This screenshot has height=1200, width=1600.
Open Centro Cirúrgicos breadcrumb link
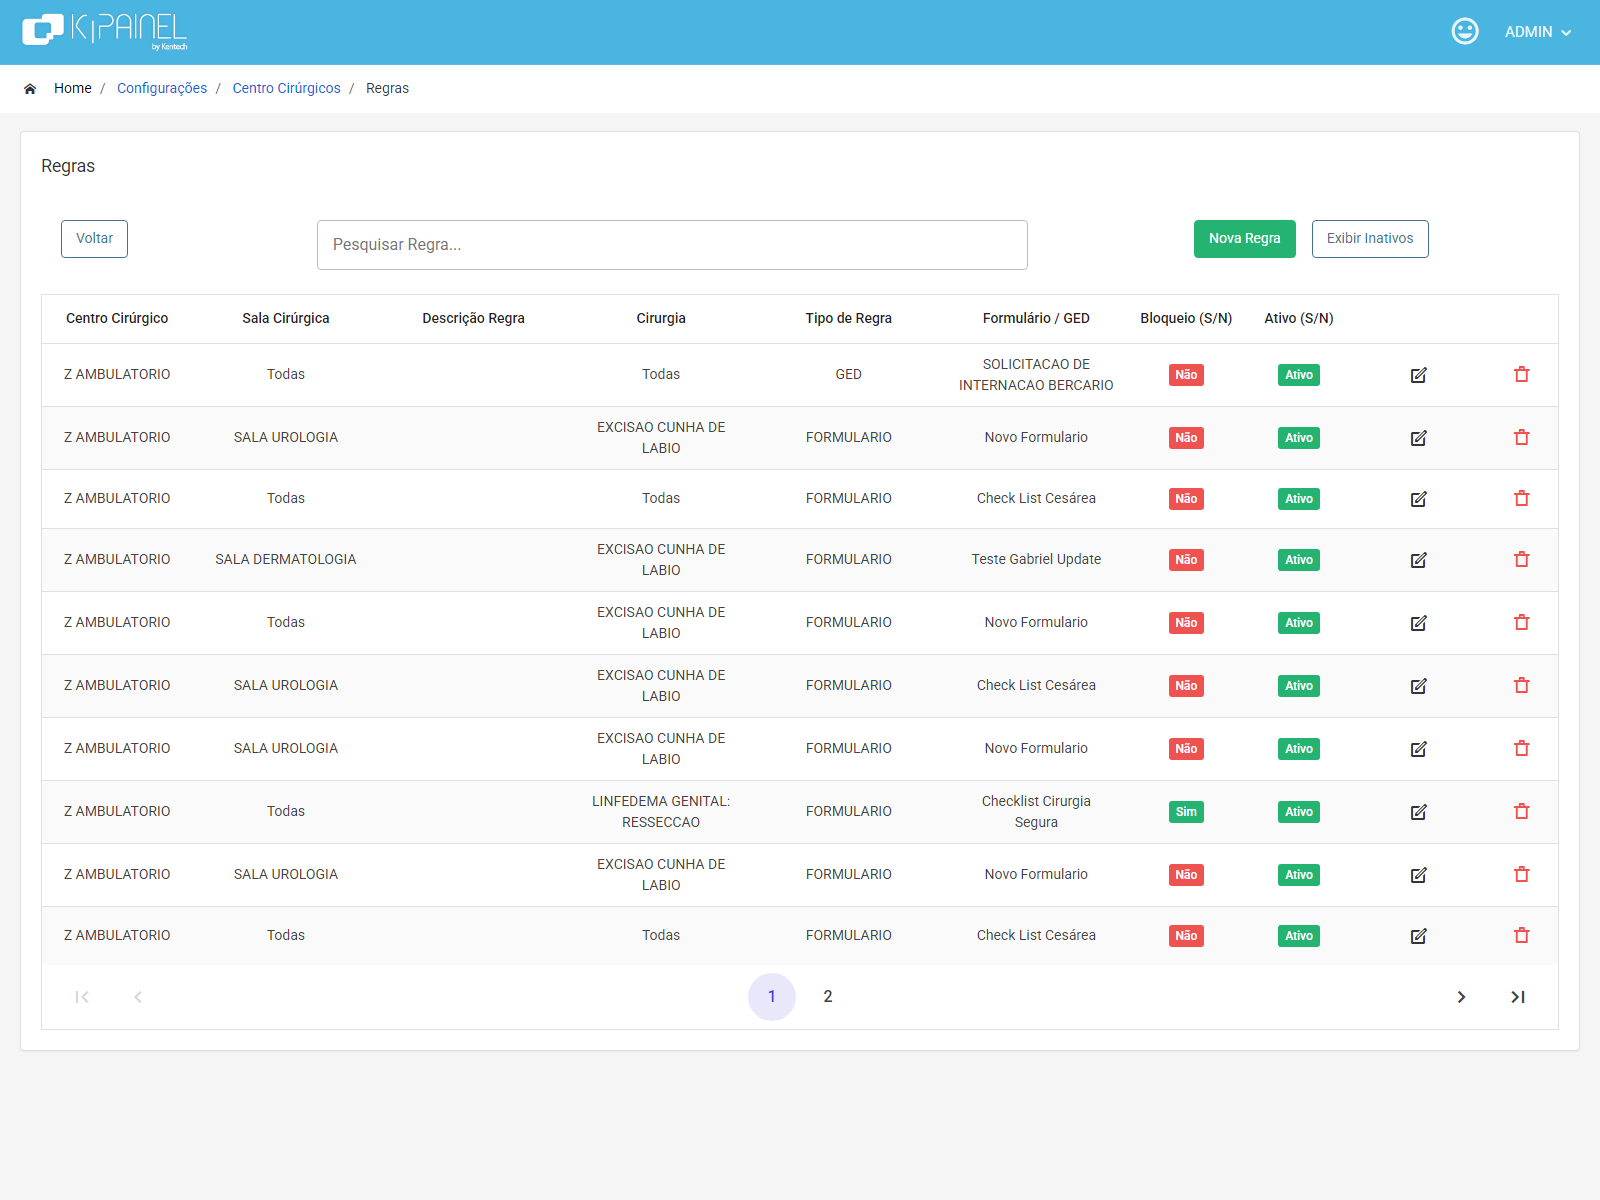[287, 88]
